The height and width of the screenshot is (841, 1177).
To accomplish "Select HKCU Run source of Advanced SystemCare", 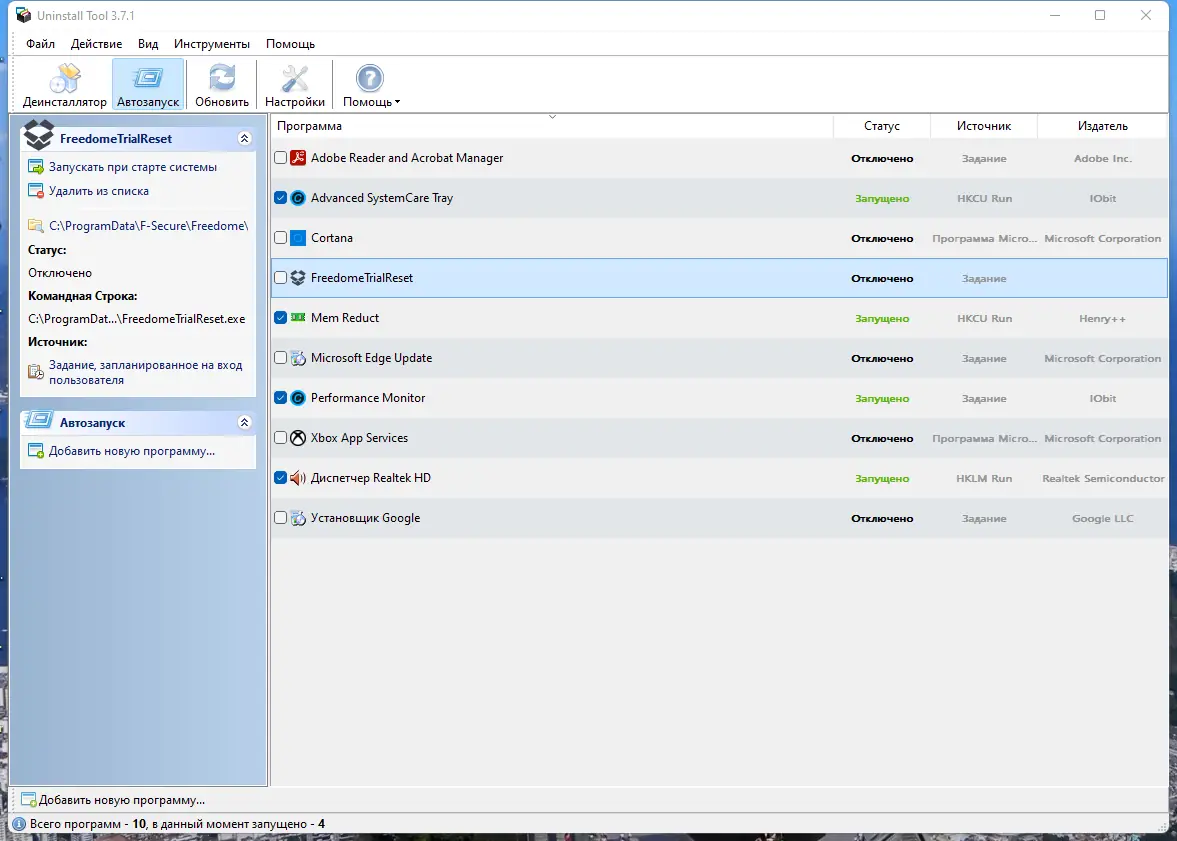I will pyautogui.click(x=984, y=198).
